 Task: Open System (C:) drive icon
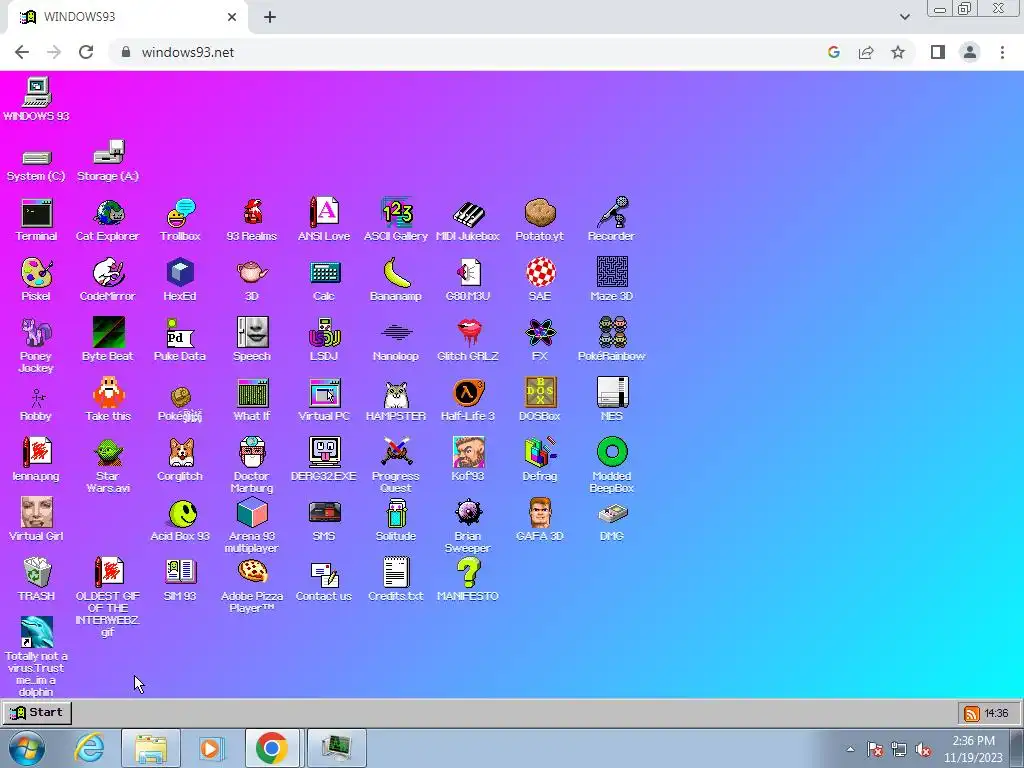click(x=37, y=157)
